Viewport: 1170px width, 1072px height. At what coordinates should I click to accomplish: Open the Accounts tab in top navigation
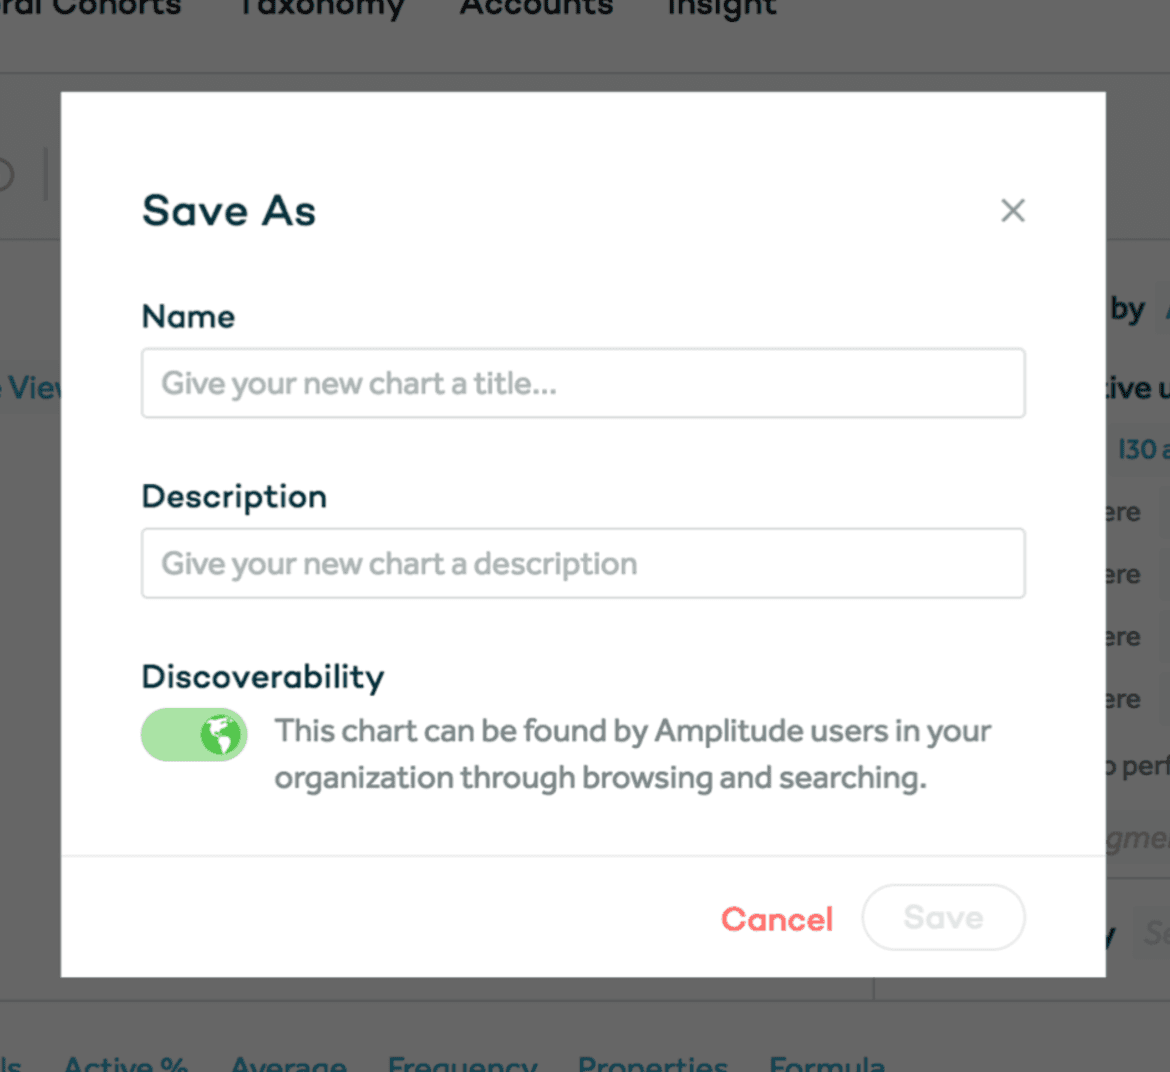point(536,8)
